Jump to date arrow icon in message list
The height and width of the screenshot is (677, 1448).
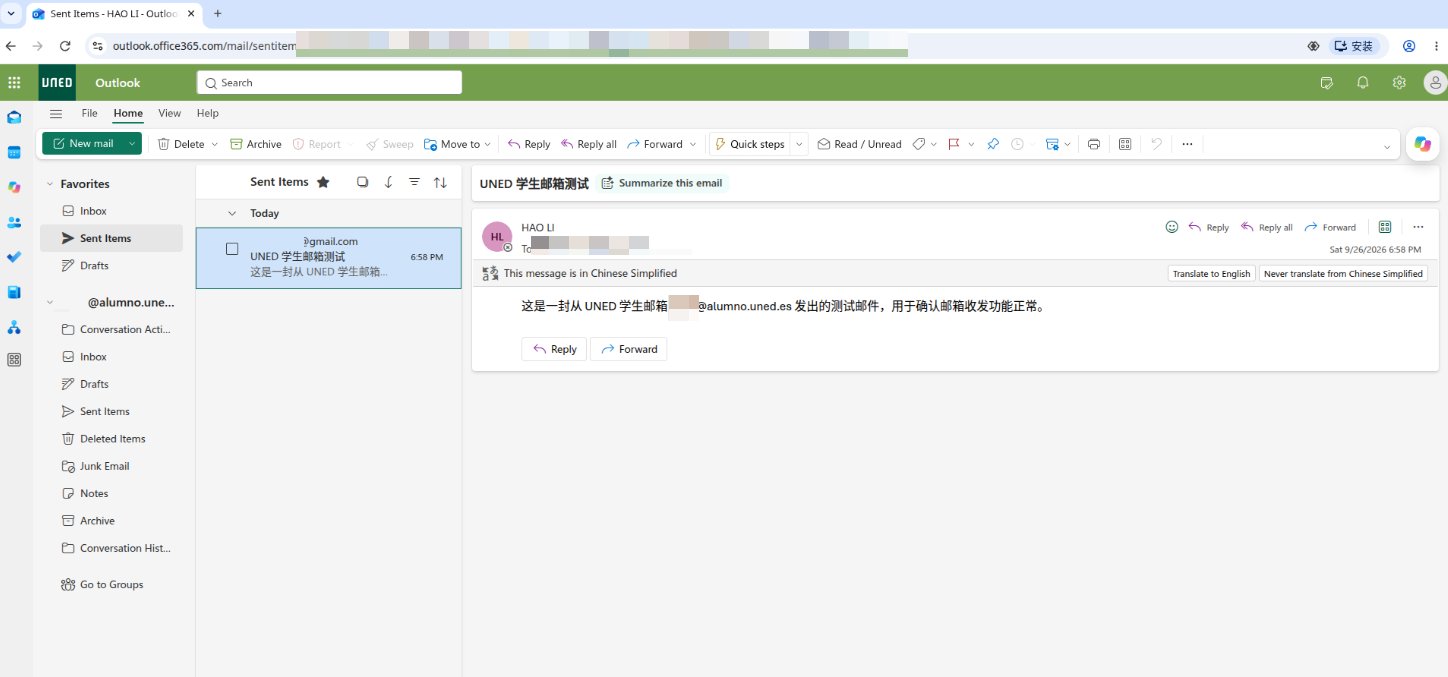coord(389,182)
